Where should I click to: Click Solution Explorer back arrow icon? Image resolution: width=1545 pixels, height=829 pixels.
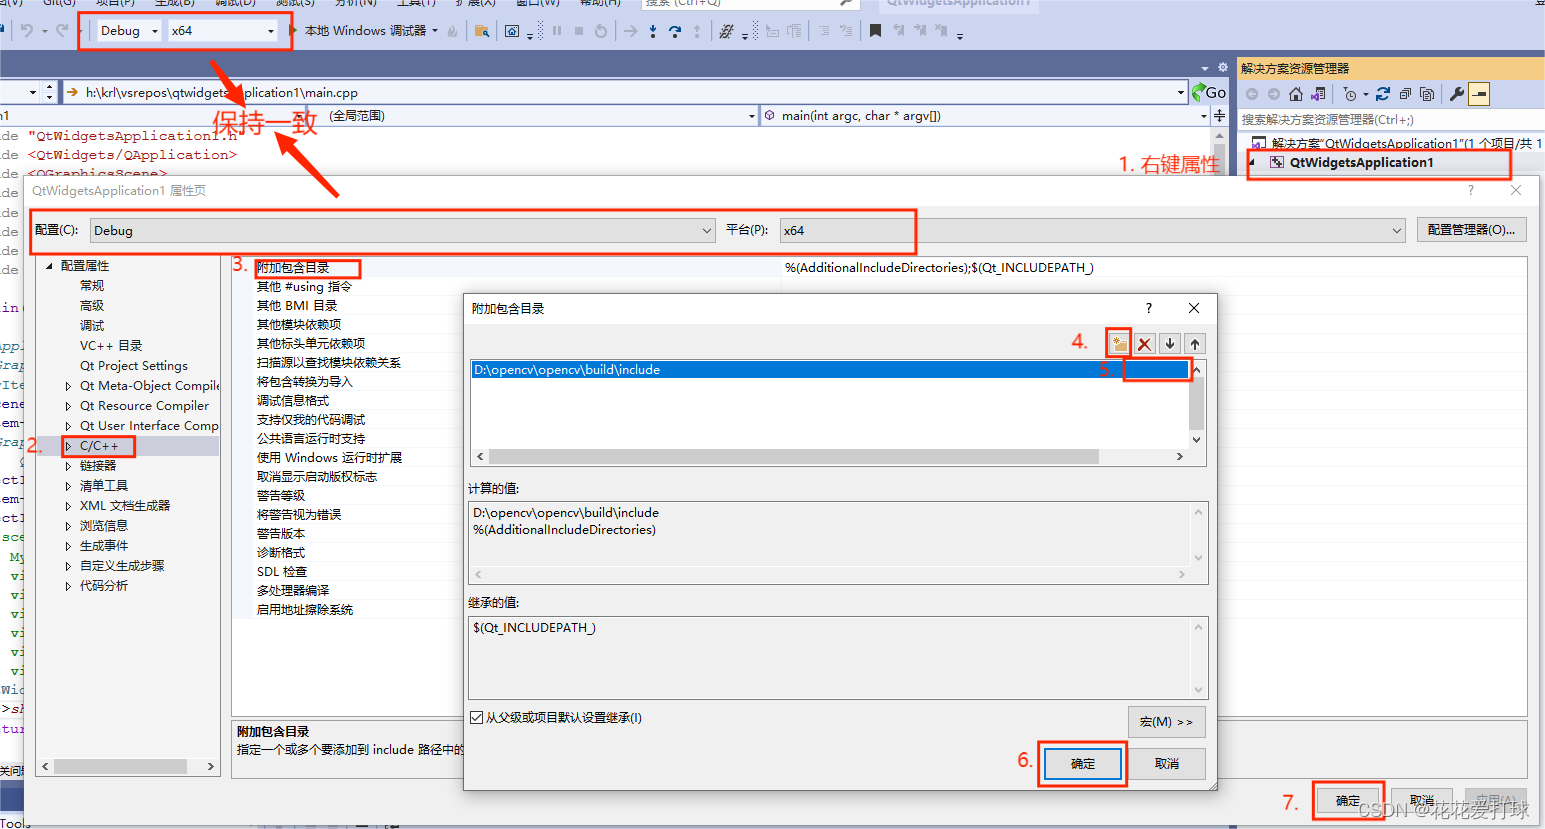(x=1252, y=94)
